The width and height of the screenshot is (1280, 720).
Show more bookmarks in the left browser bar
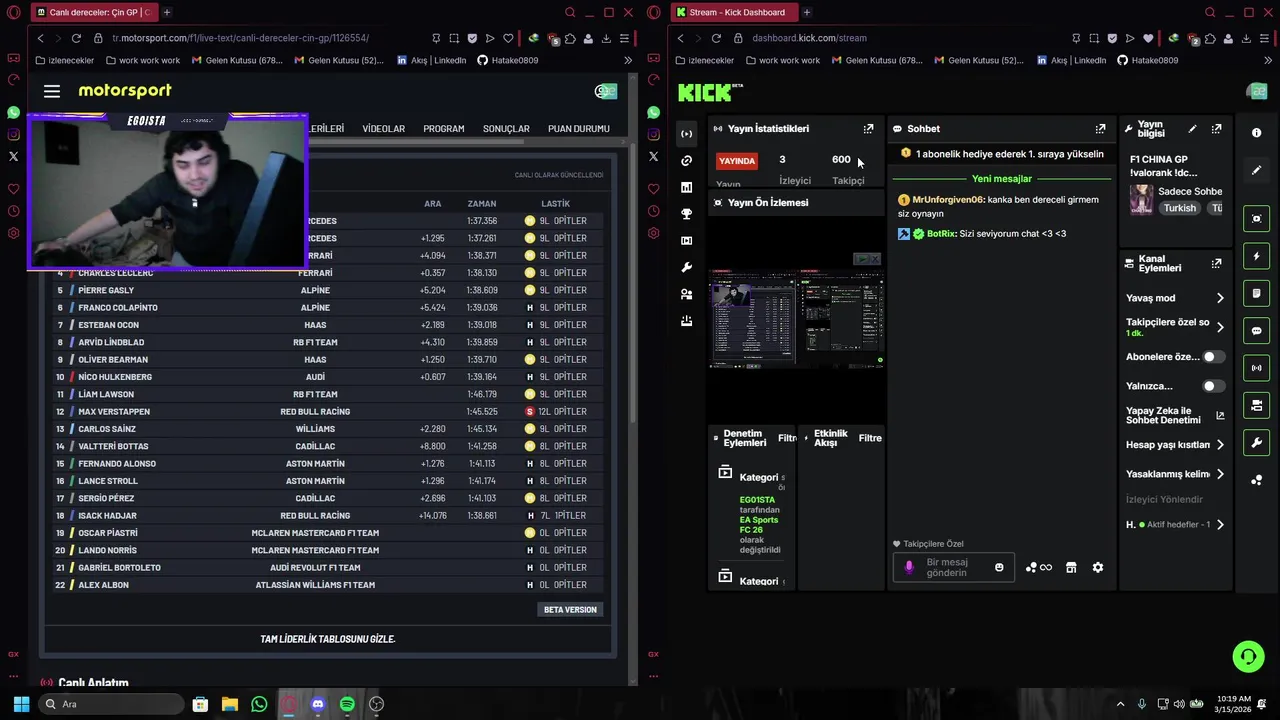pos(628,60)
